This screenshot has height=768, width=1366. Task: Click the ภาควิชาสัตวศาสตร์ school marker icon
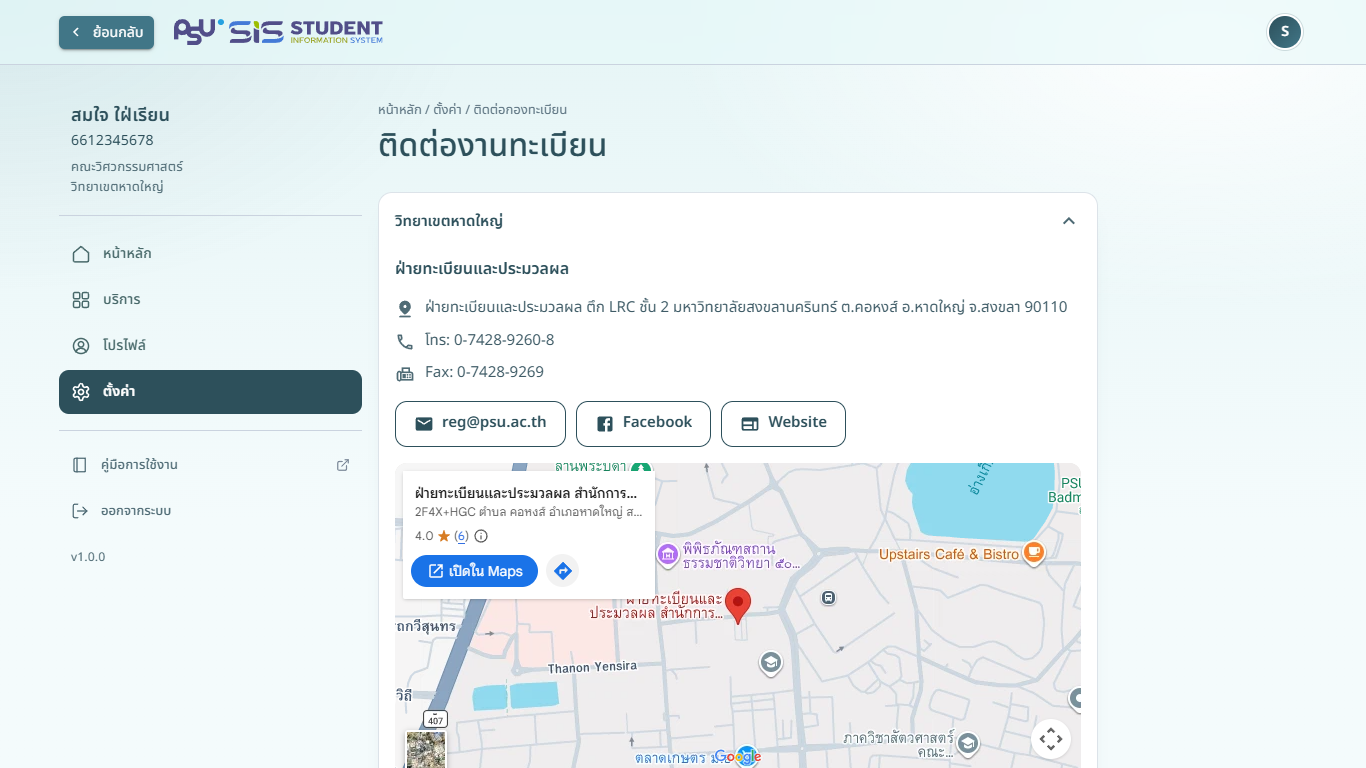(967, 743)
